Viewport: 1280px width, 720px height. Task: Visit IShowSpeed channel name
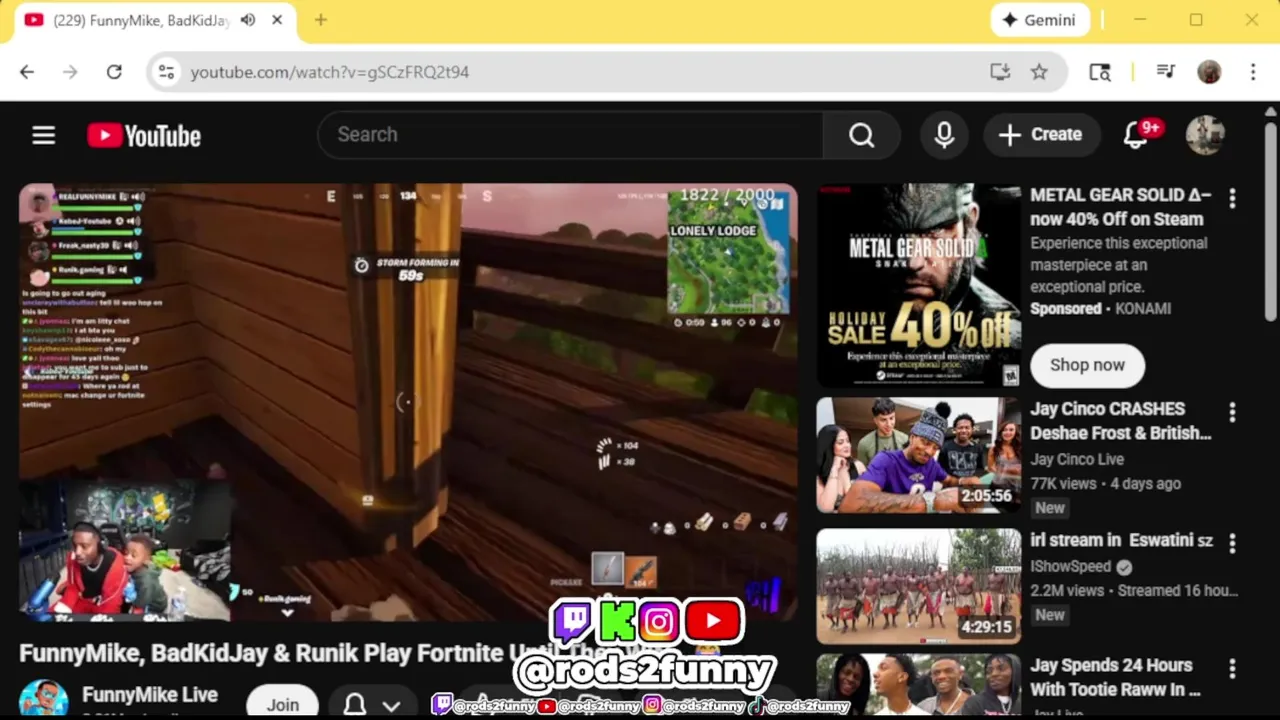click(1071, 566)
